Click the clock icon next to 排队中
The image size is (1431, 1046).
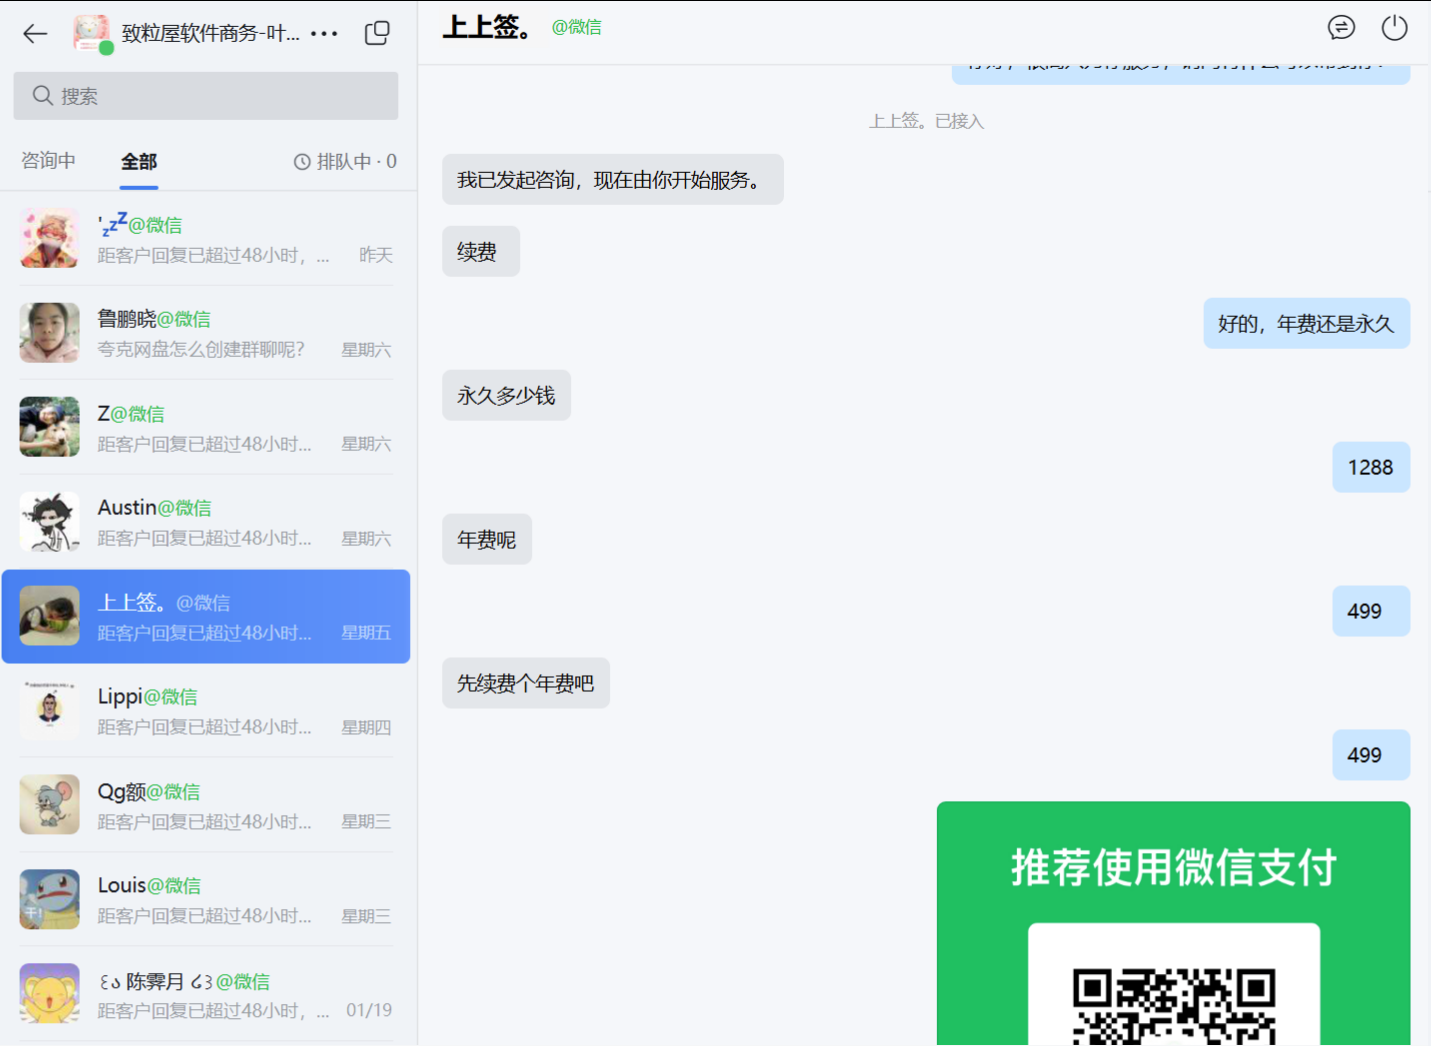point(302,160)
